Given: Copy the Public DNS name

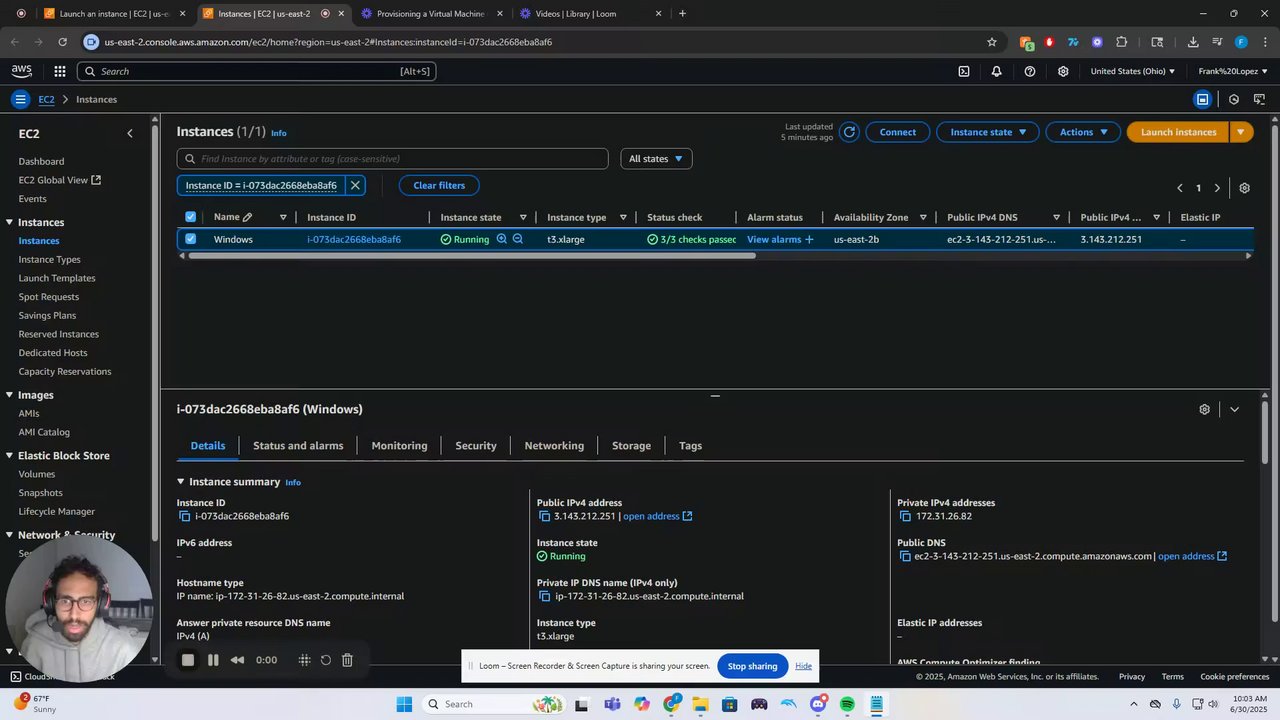Looking at the screenshot, I should [x=904, y=556].
